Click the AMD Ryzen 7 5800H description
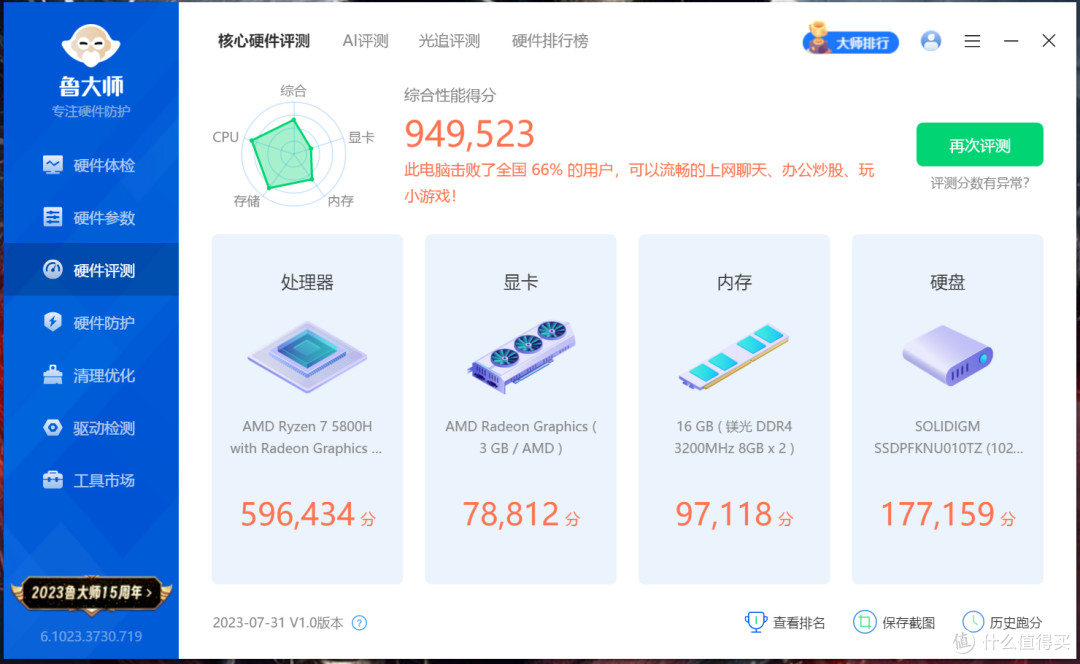1080x664 pixels. [307, 437]
